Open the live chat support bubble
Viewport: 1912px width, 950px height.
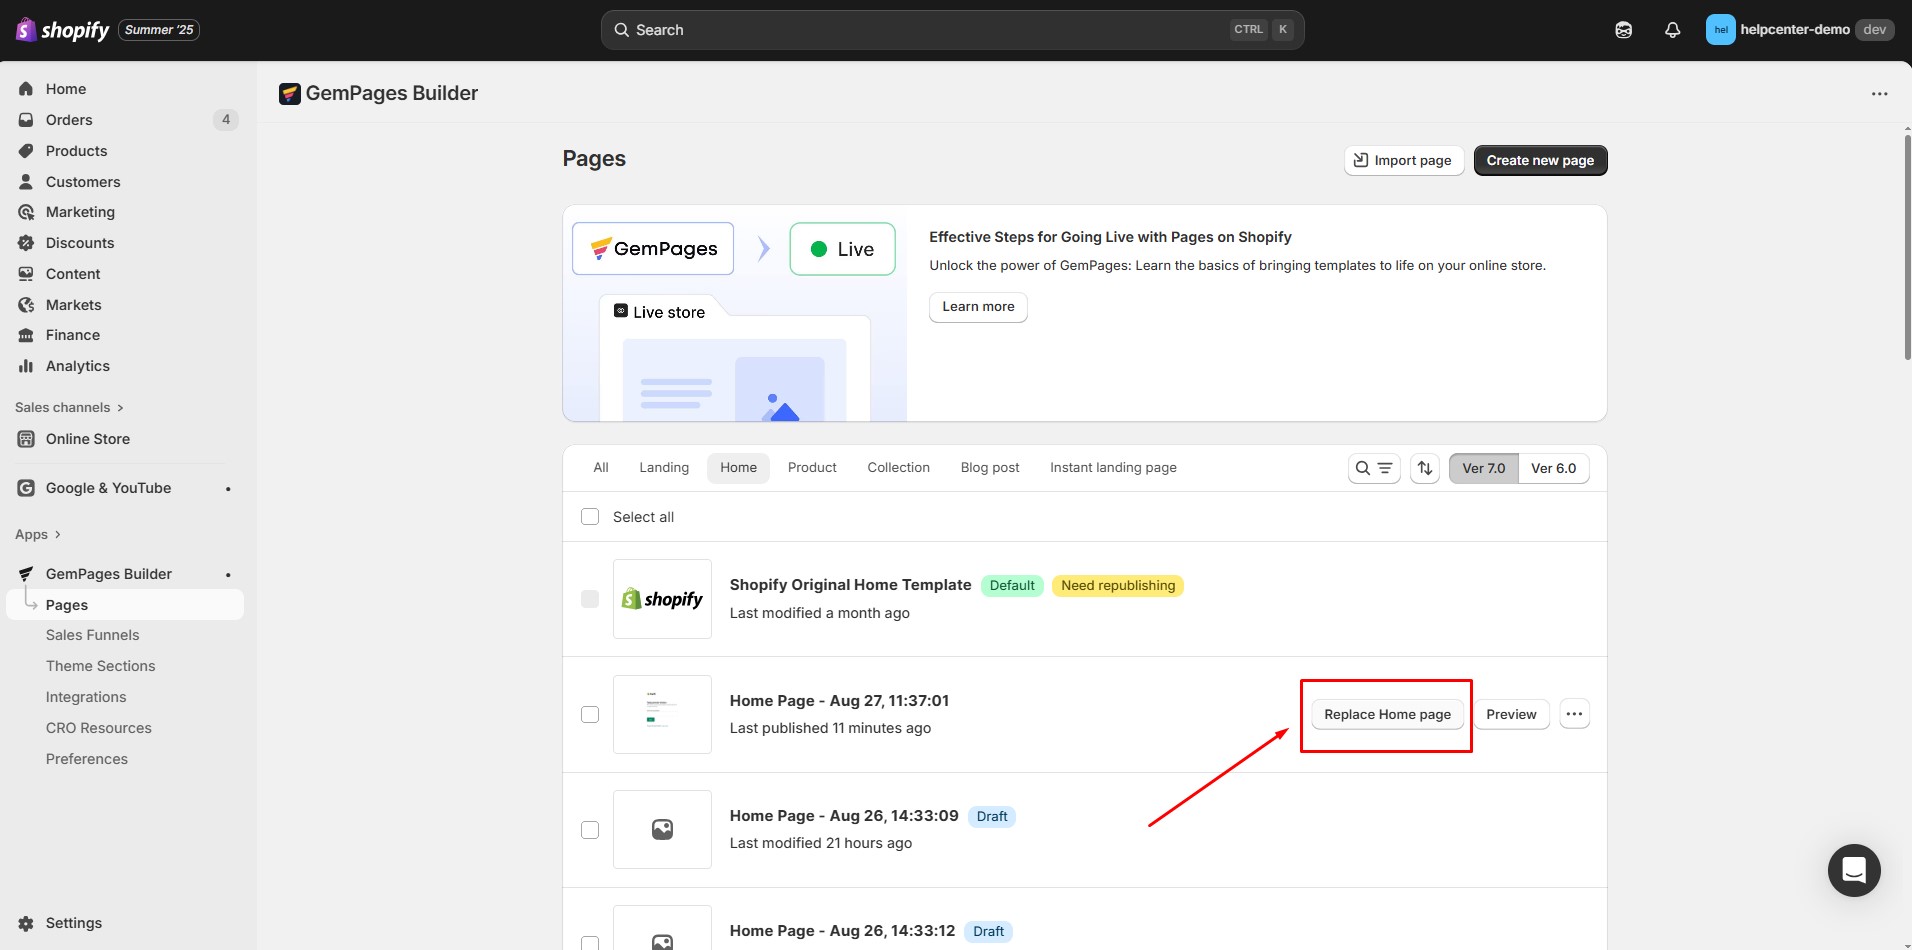1853,870
